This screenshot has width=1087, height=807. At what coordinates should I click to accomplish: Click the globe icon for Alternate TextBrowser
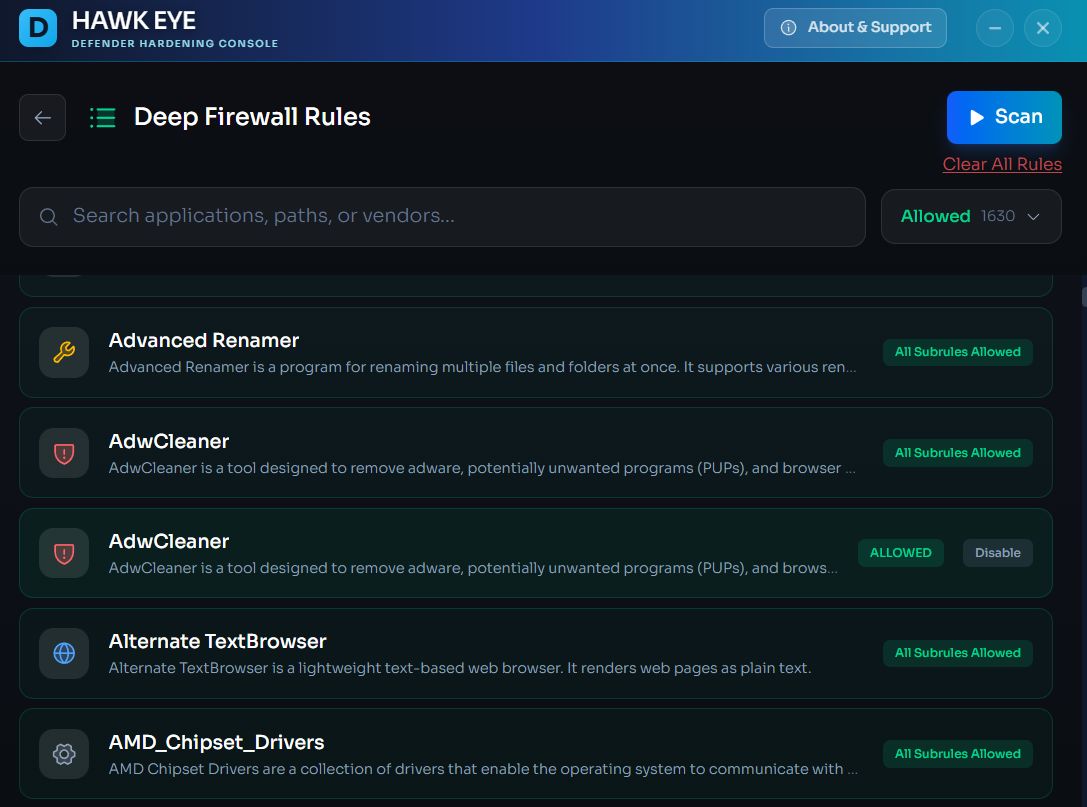coord(64,653)
